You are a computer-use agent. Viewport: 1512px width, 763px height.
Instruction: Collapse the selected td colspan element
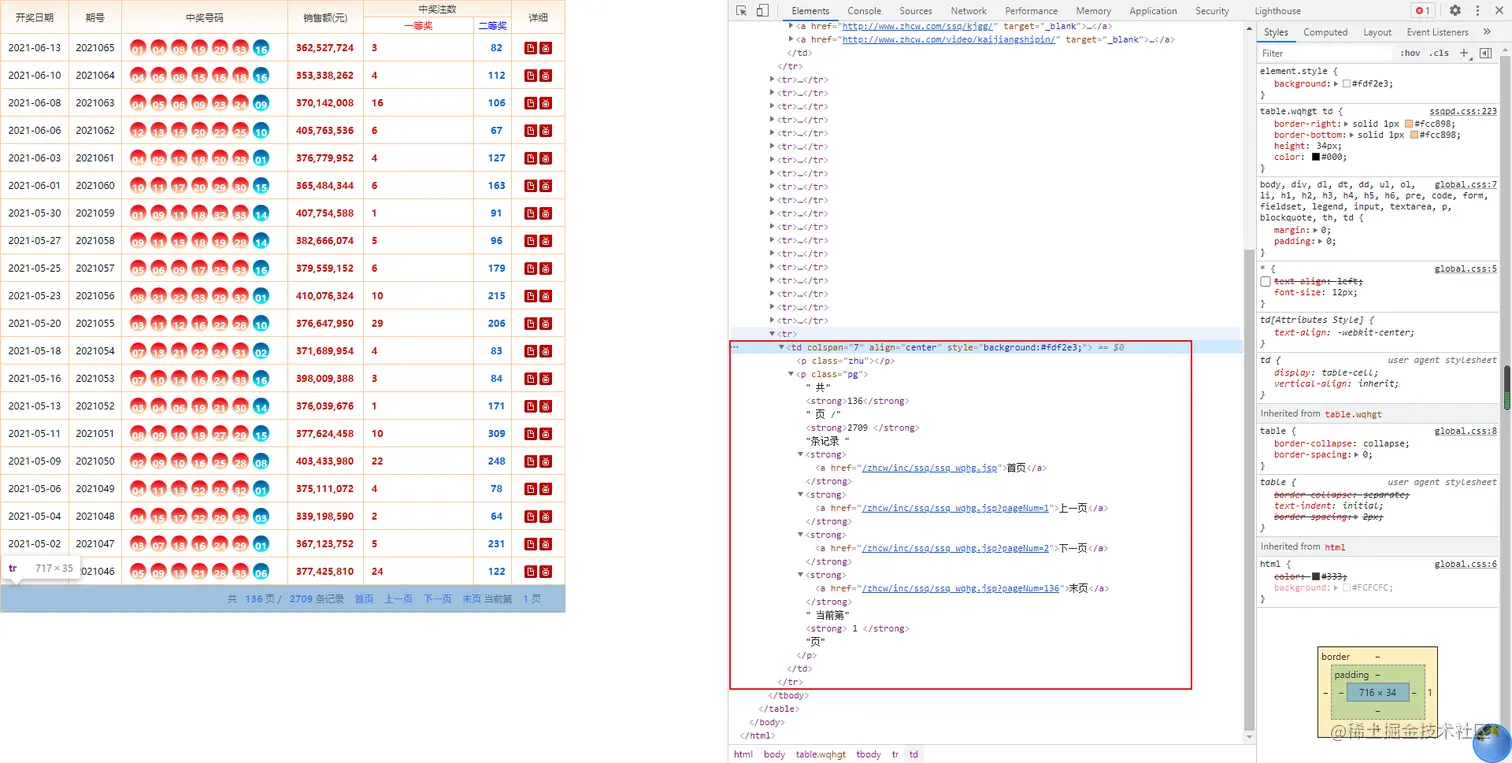pyautogui.click(x=782, y=347)
